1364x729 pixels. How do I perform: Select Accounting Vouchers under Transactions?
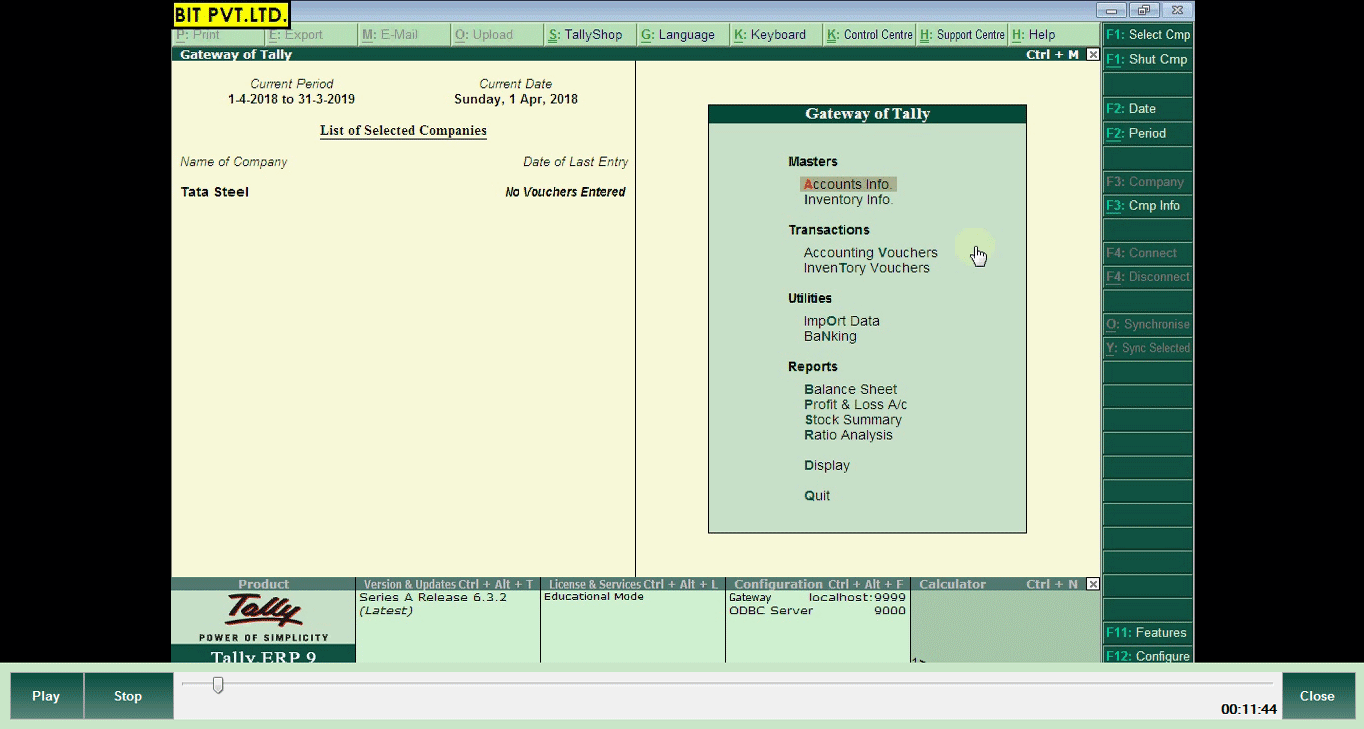[871, 253]
